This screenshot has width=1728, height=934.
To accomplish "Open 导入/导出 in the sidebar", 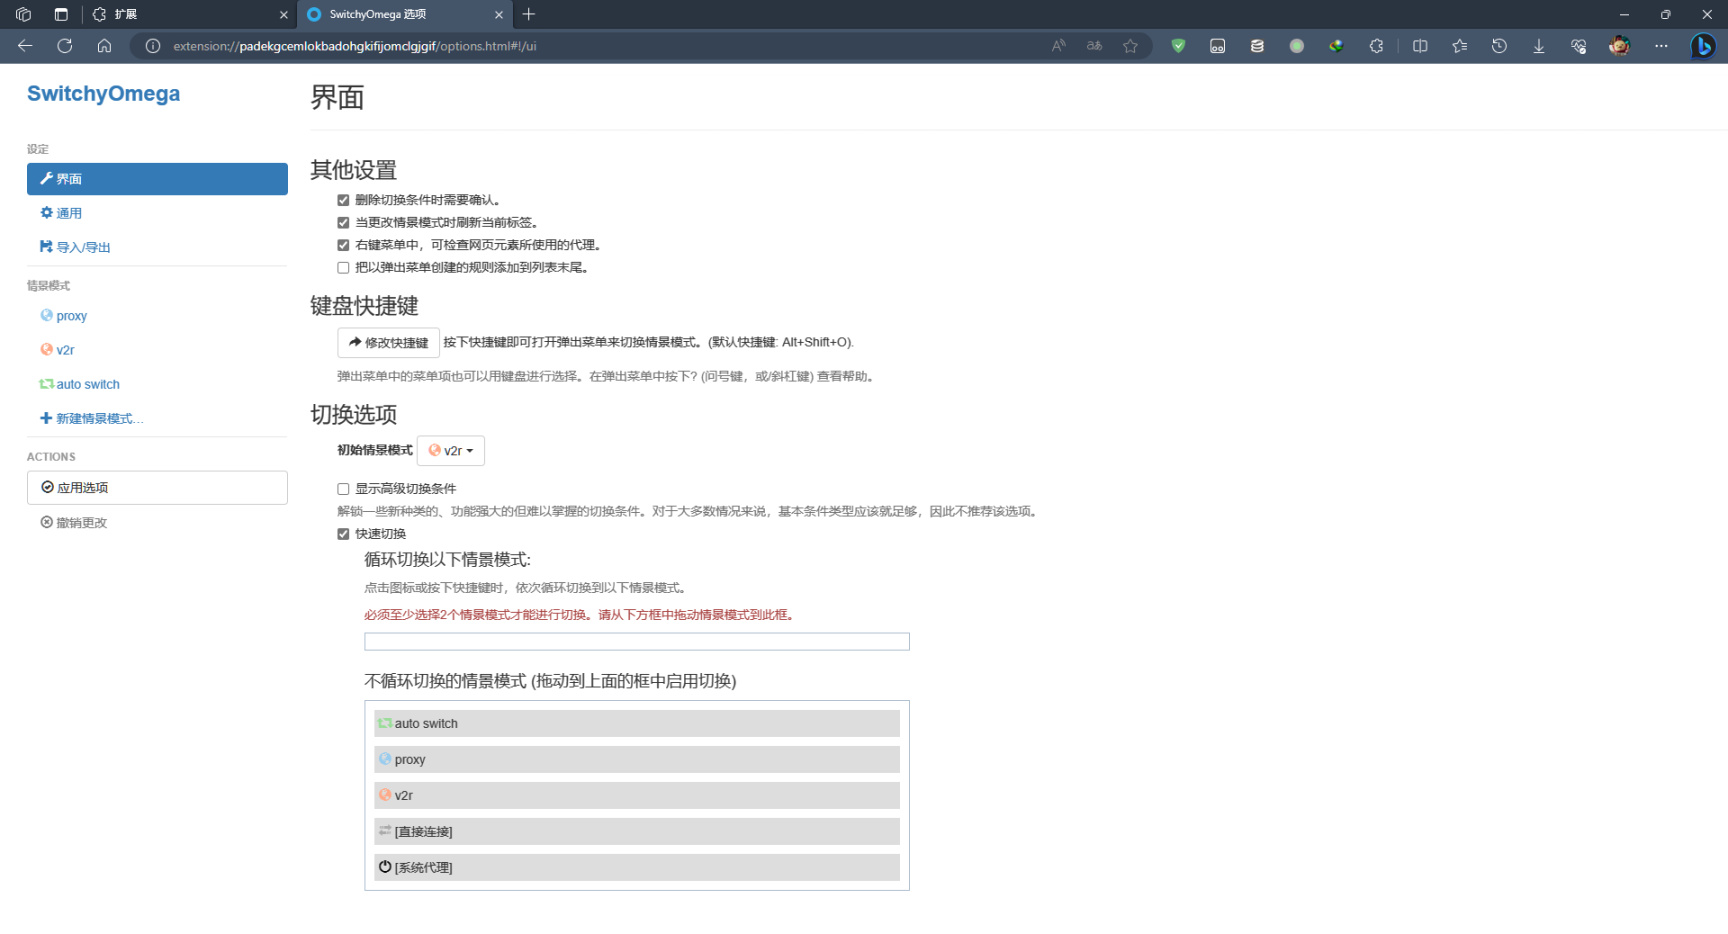I will 157,247.
